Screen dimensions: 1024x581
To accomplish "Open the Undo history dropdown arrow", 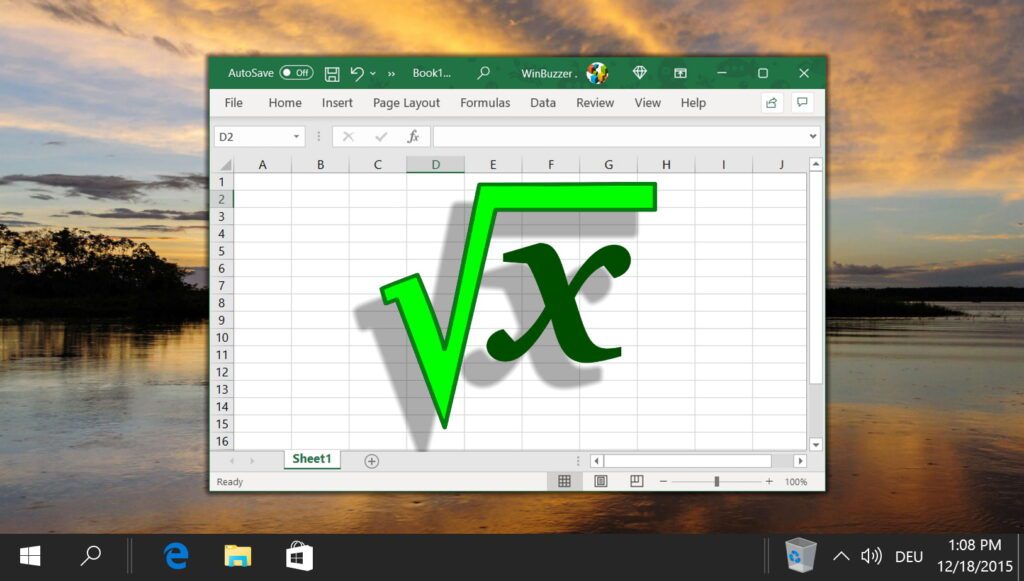I will (x=371, y=73).
